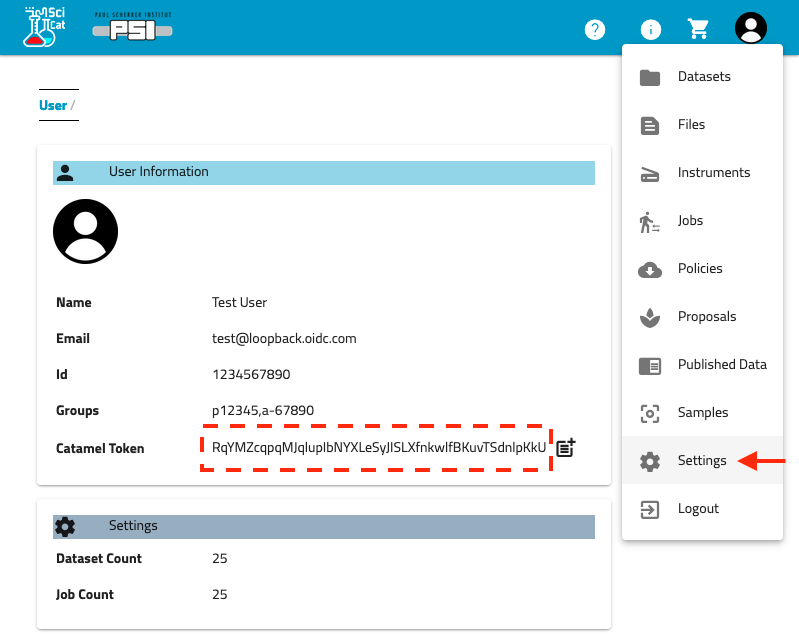The image size is (799, 637).
Task: Open the shopping cart icon
Action: [x=698, y=29]
